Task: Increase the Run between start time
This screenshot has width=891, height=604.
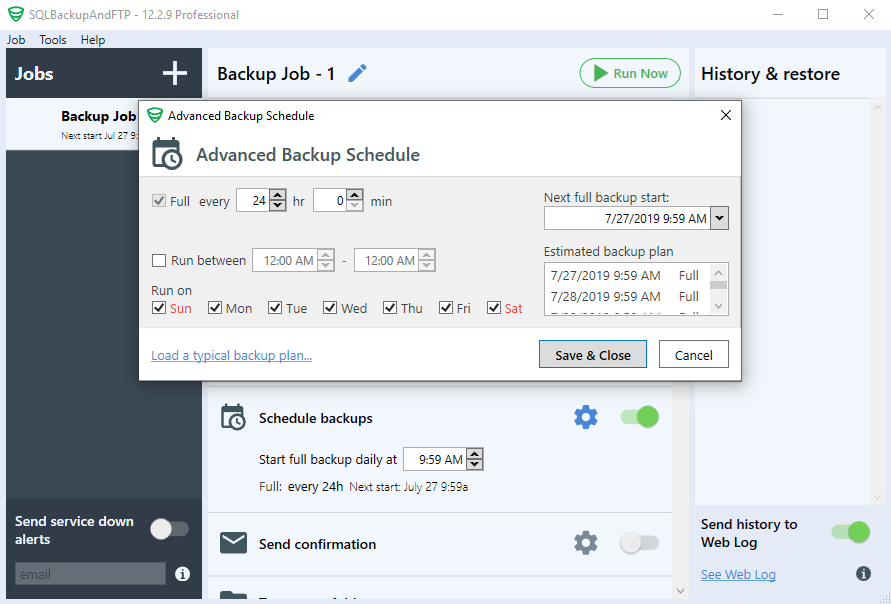Action: pyautogui.click(x=326, y=255)
